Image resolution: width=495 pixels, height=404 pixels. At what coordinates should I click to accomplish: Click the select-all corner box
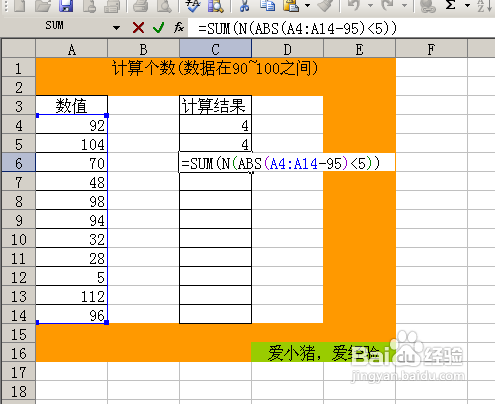tap(19, 49)
